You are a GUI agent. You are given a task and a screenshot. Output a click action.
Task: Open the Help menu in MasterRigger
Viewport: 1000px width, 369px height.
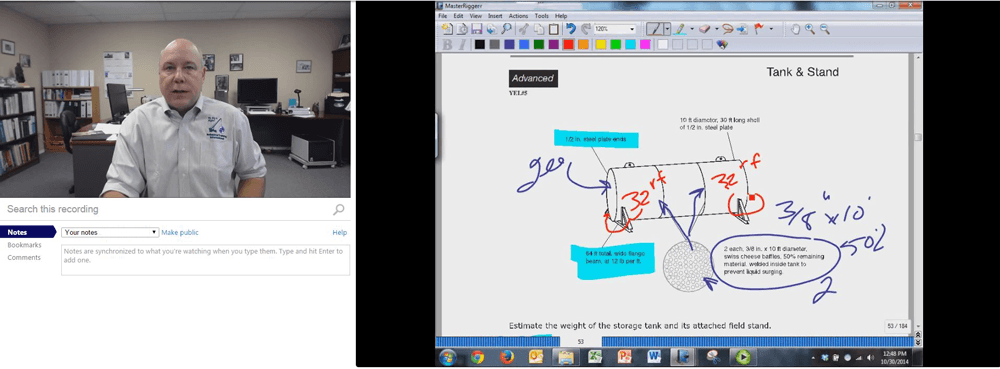(561, 16)
